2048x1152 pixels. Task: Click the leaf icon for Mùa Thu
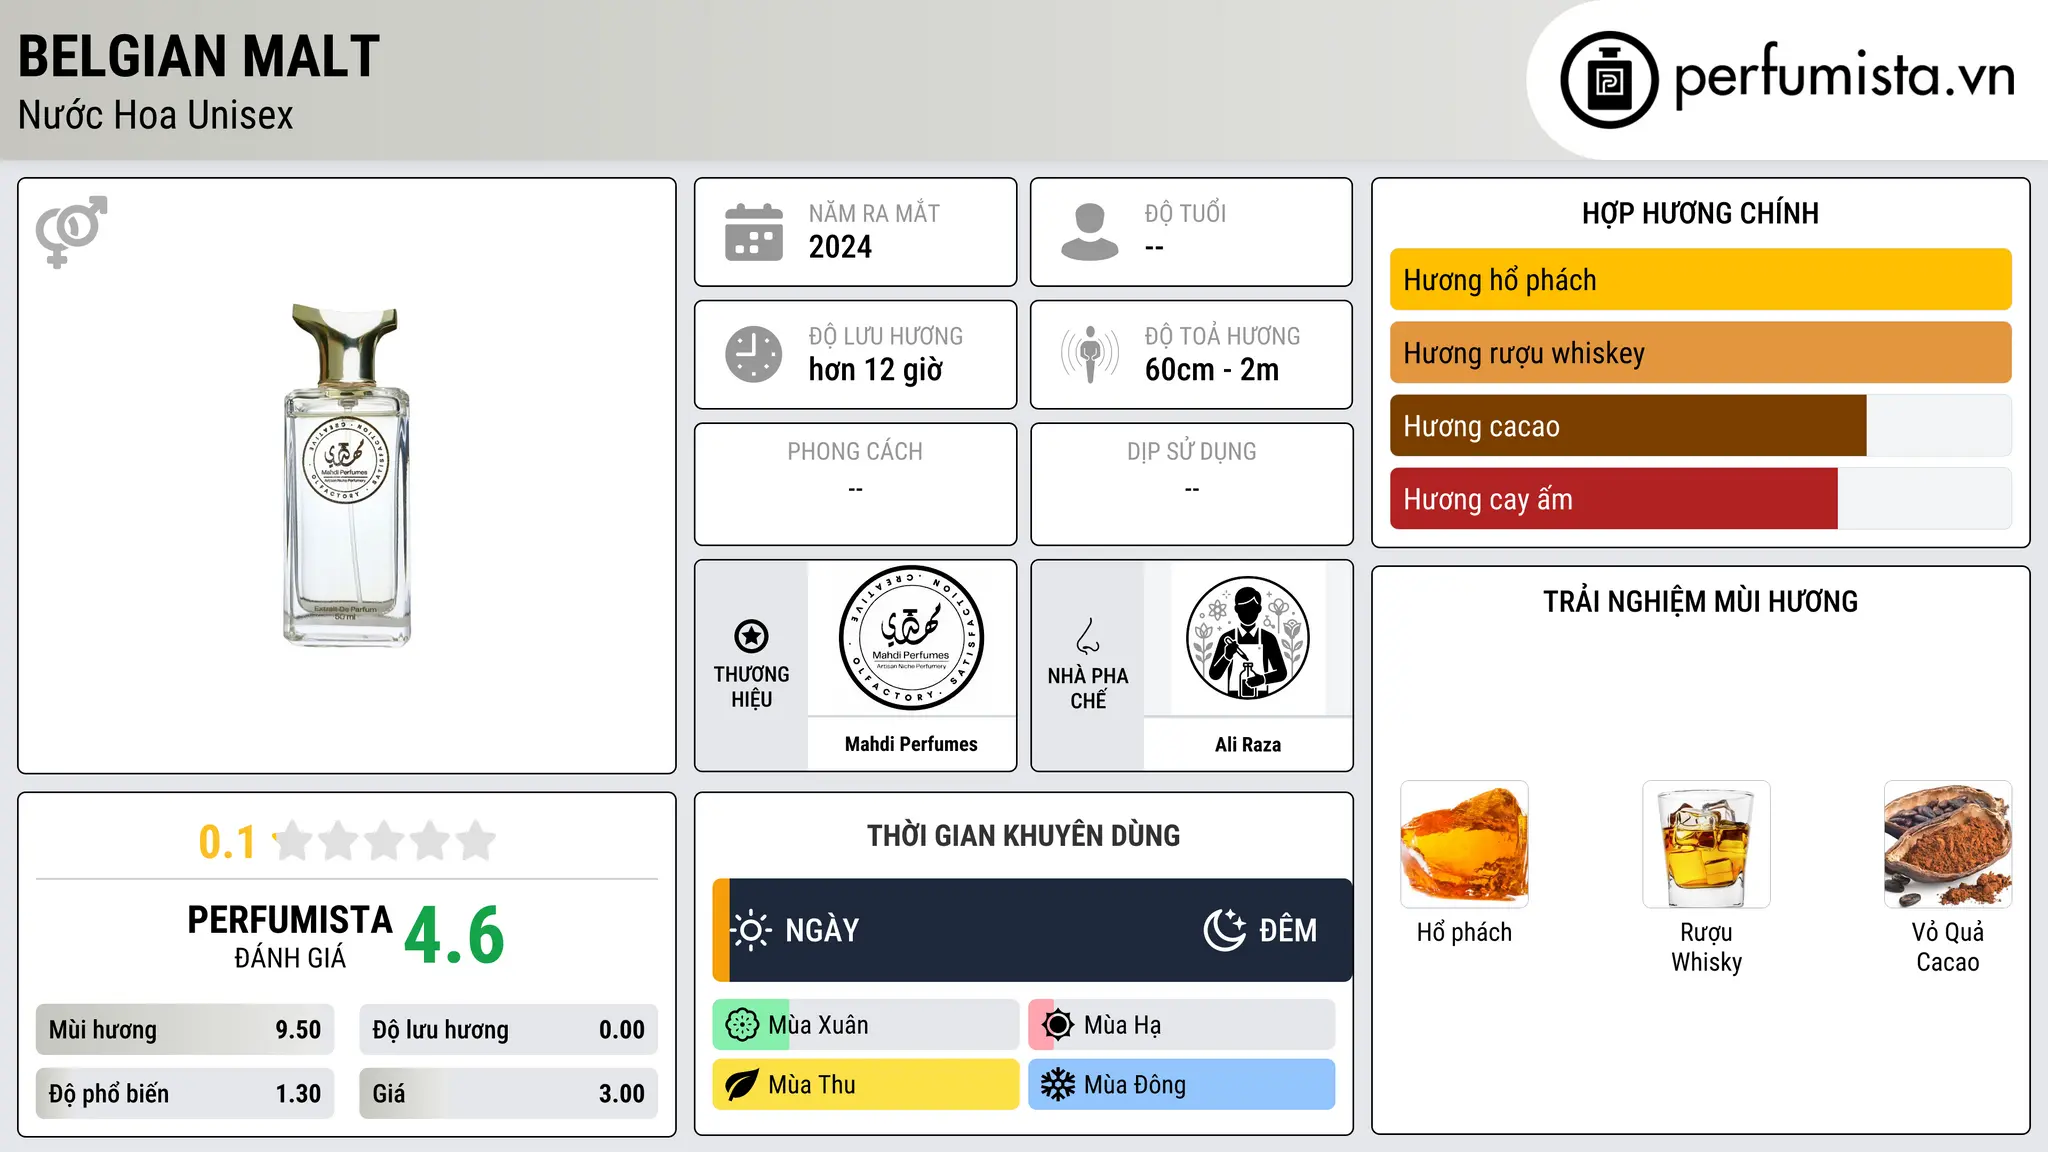[742, 1085]
